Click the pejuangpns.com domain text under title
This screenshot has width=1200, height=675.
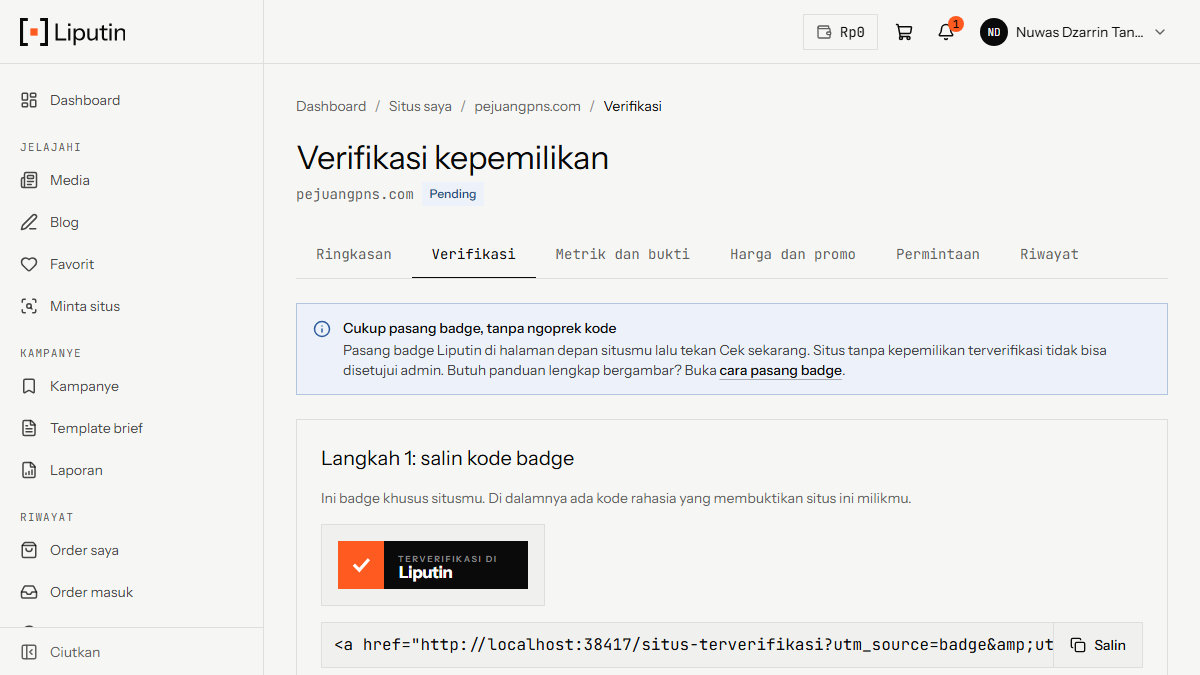(355, 194)
